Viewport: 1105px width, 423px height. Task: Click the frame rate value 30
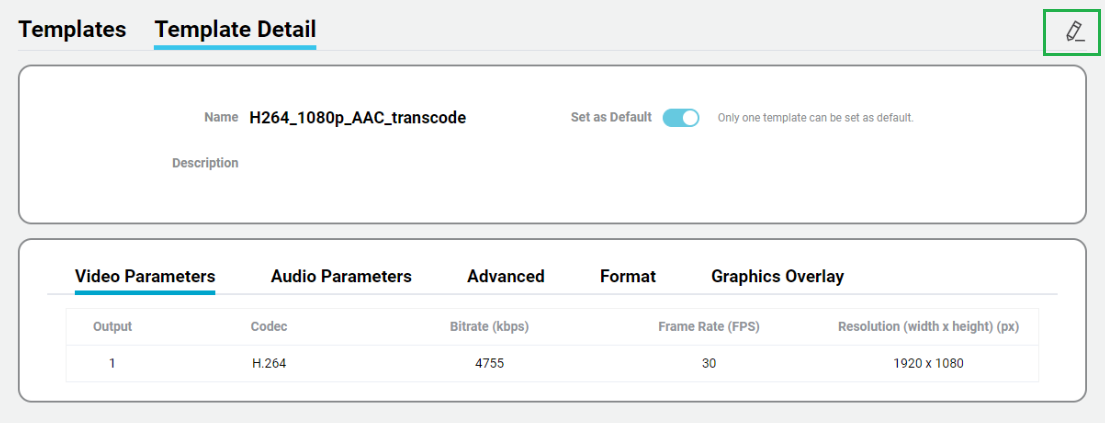(708, 363)
